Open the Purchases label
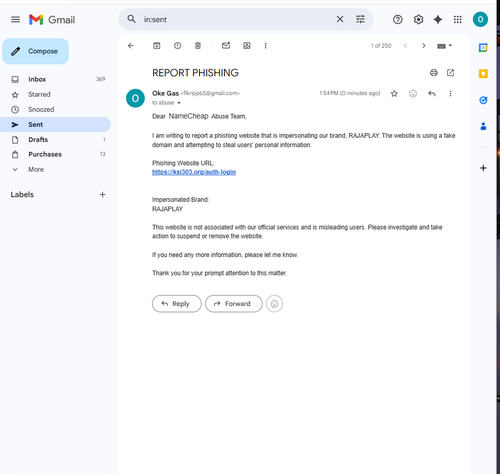Viewport: 500px width, 474px height. pyautogui.click(x=55, y=154)
